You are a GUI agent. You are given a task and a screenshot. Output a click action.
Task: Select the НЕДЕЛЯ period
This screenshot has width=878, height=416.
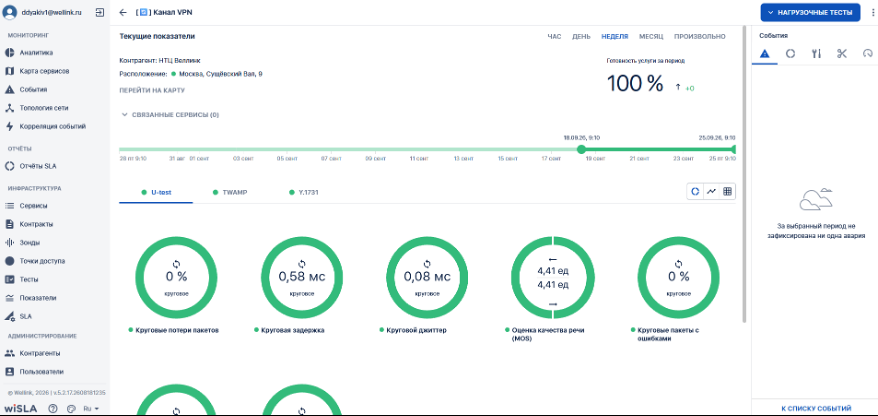[x=615, y=36]
